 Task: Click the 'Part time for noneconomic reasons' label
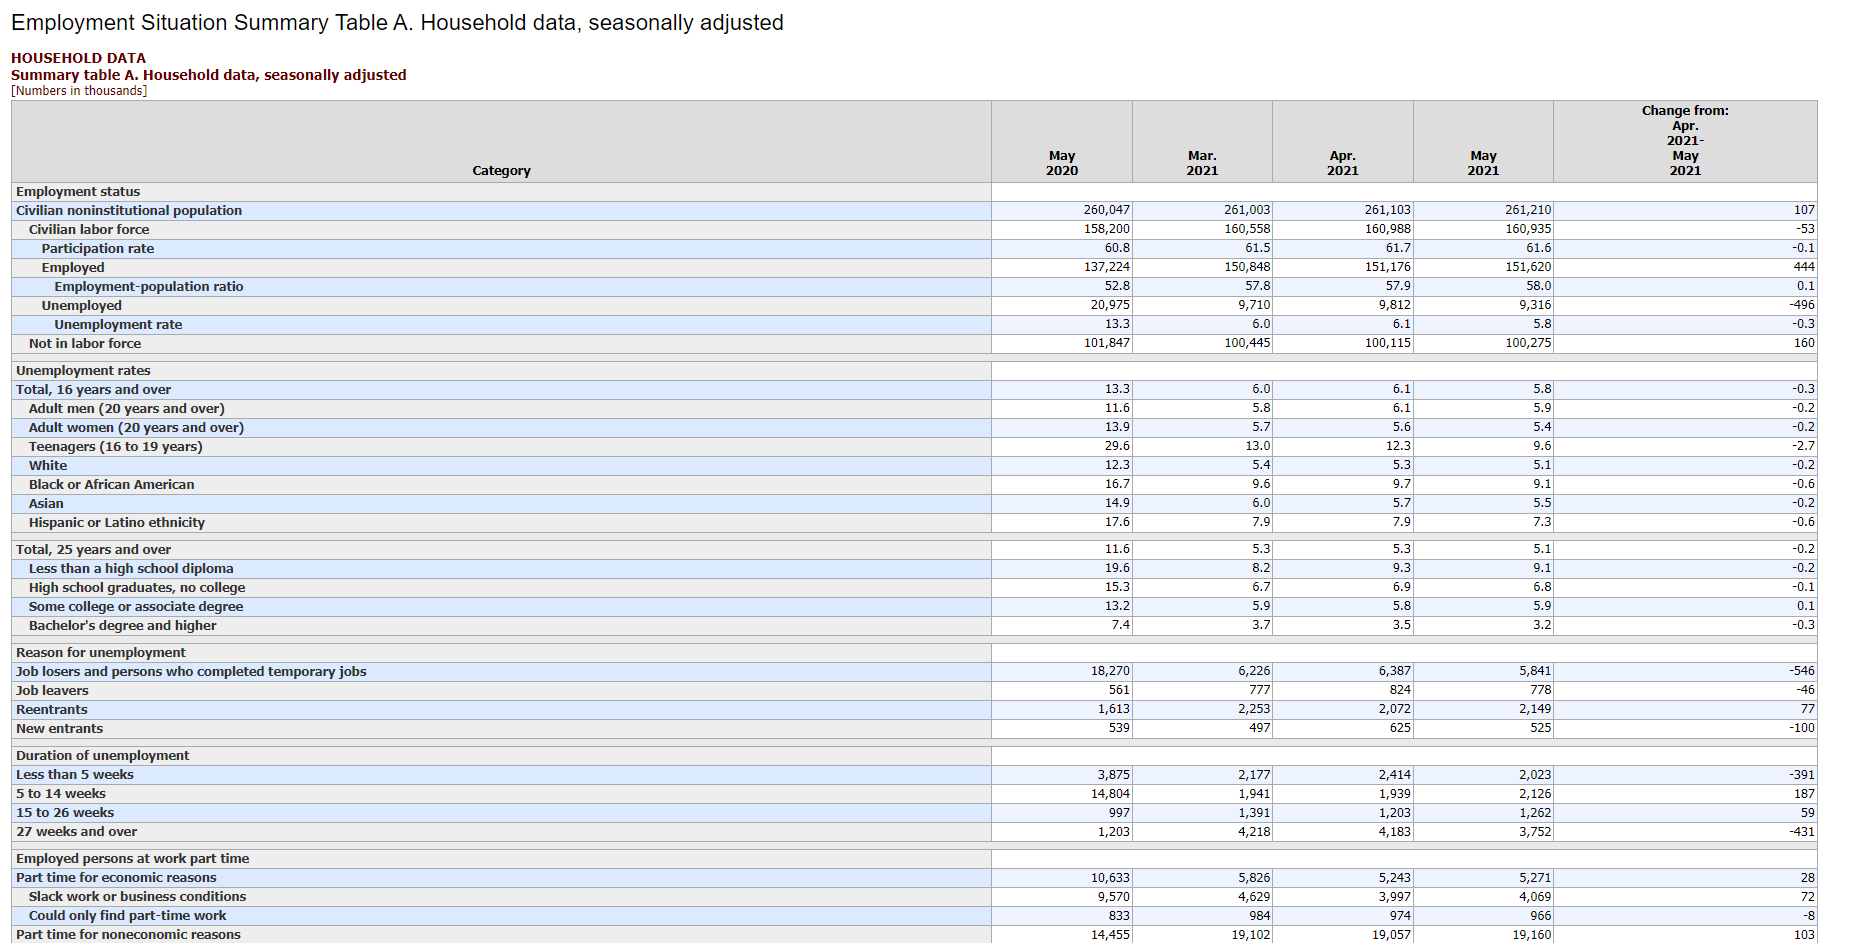128,935
